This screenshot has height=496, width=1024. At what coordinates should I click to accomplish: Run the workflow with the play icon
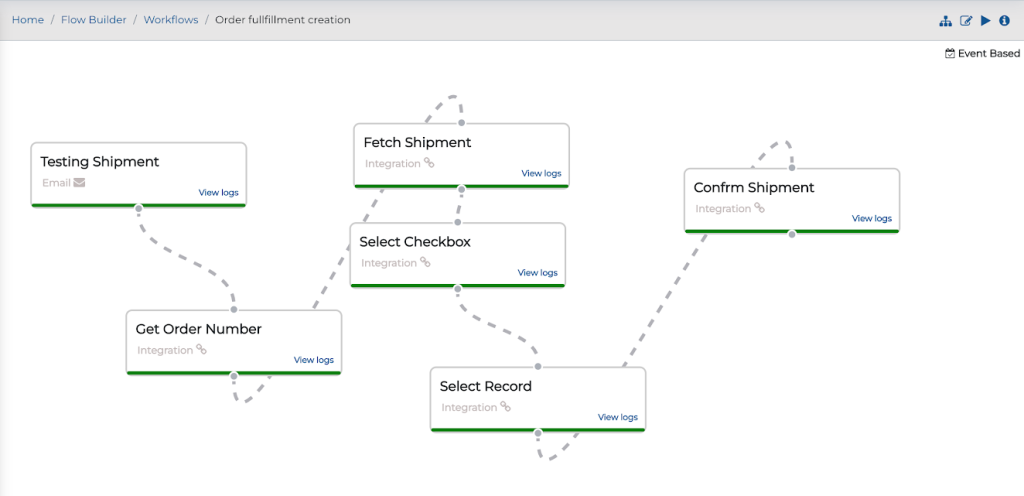click(x=985, y=21)
